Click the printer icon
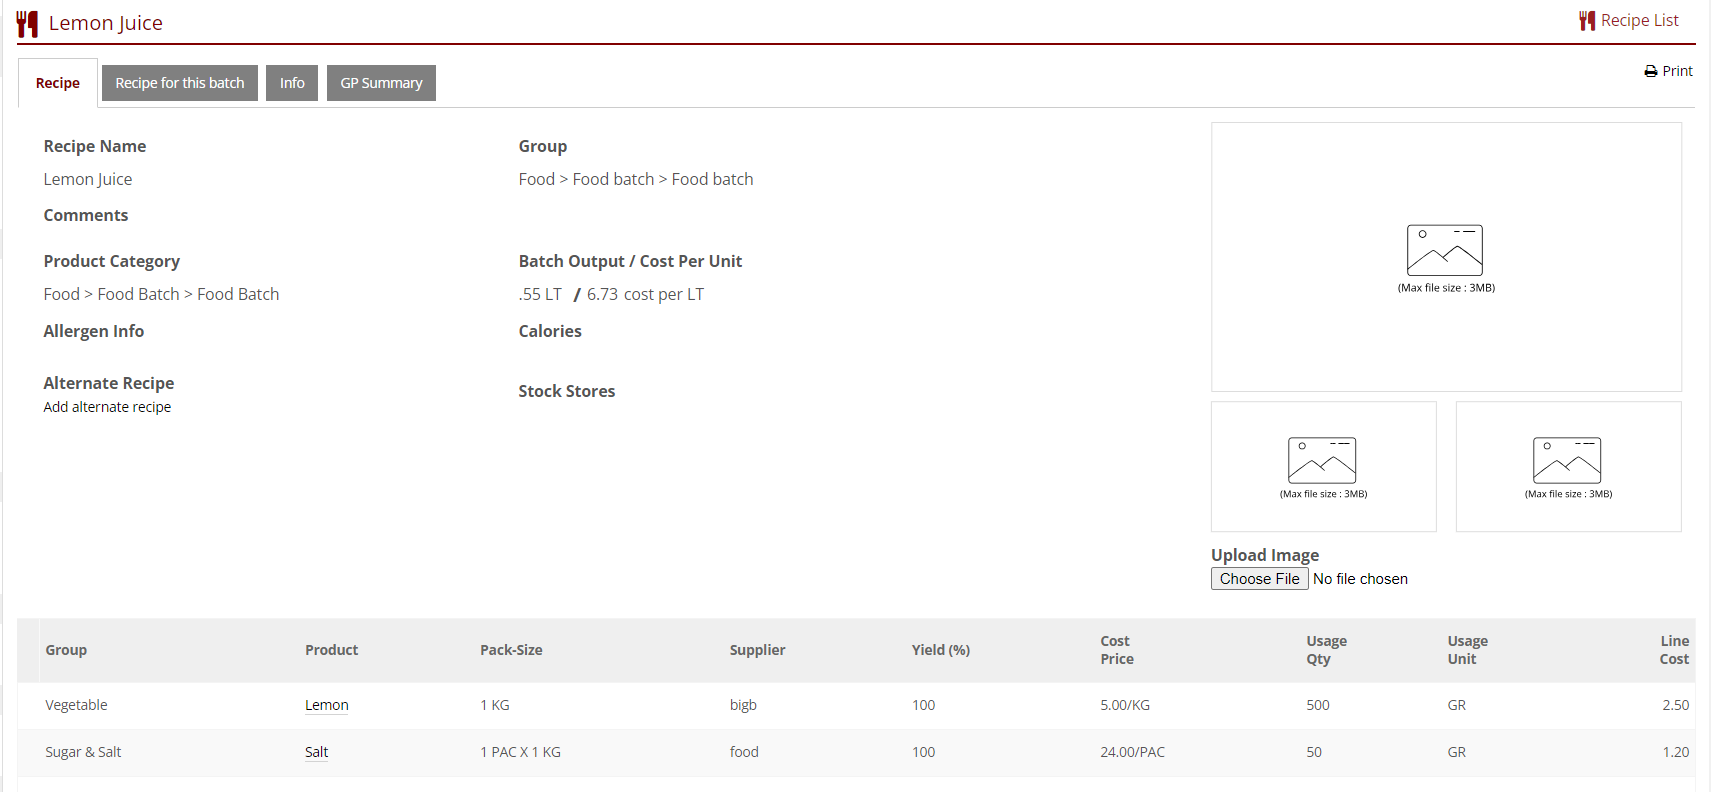The image size is (1711, 792). click(x=1650, y=71)
